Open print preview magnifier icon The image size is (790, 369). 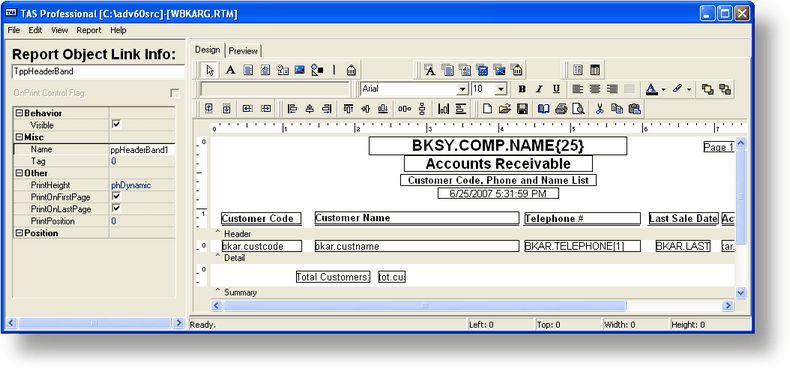tap(578, 108)
